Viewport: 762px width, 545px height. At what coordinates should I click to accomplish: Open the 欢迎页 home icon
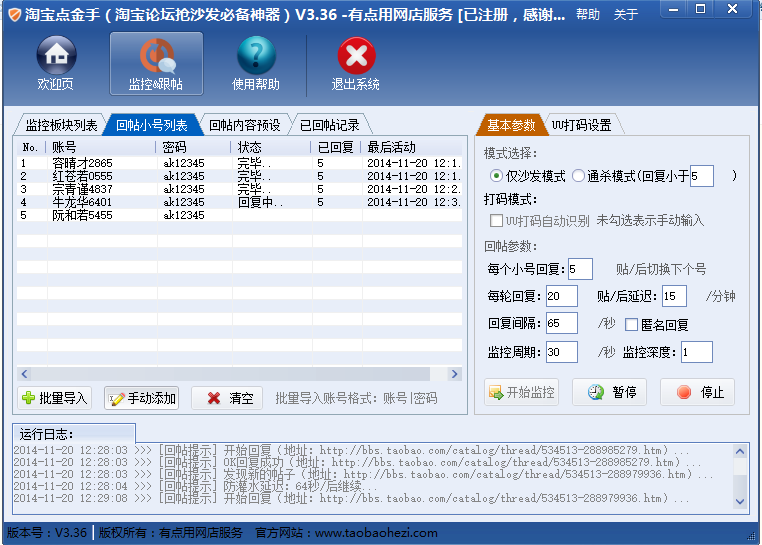point(56,63)
